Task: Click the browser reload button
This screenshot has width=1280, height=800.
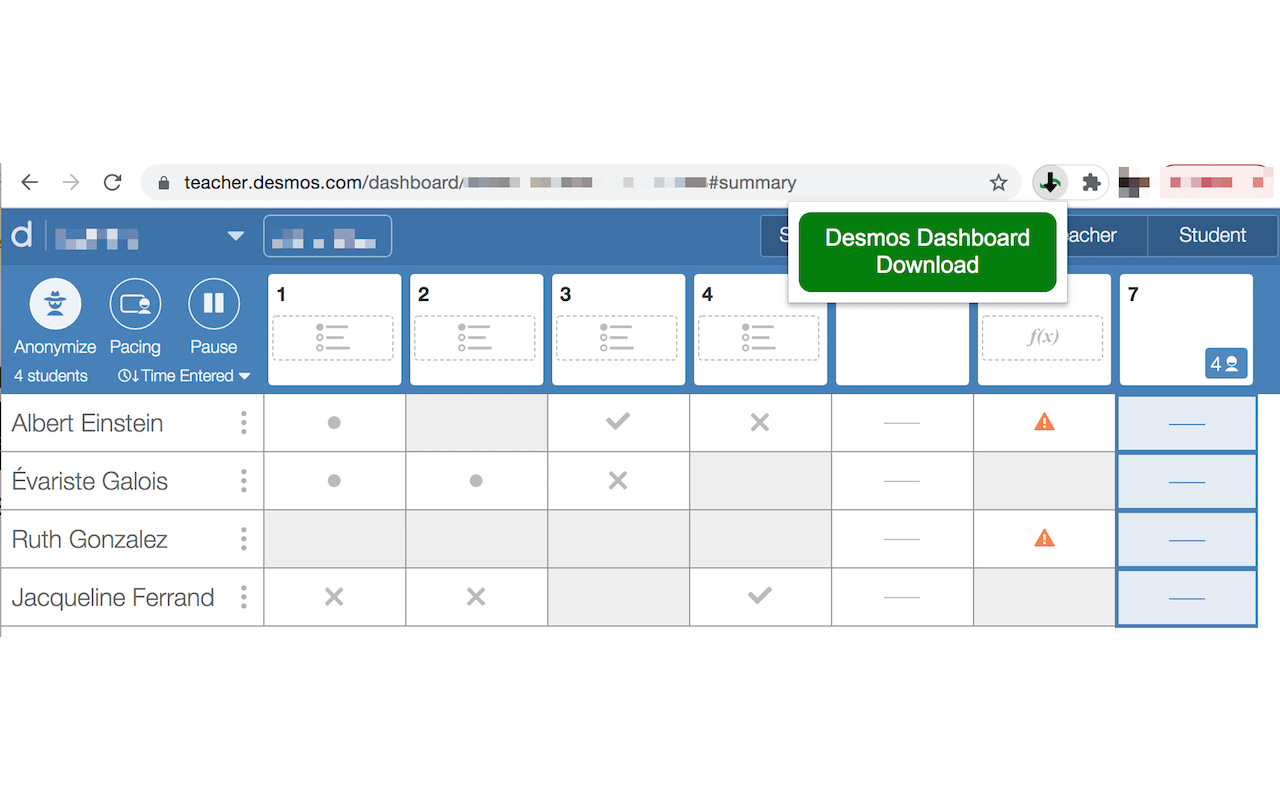Action: [112, 182]
